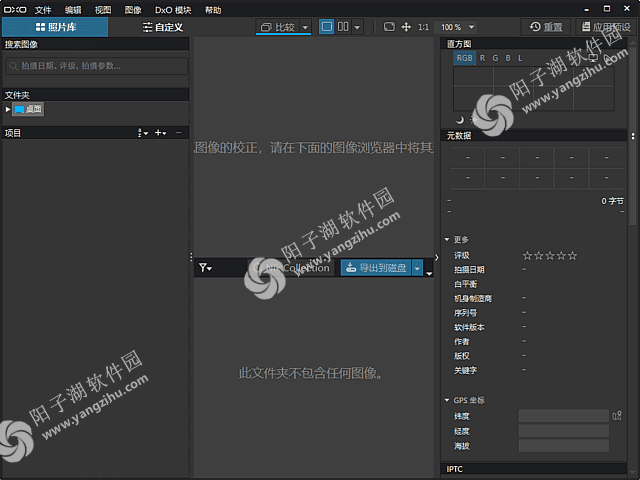640x480 pixels.
Task: Click the 海拔 altitude input field
Action: (x=564, y=446)
